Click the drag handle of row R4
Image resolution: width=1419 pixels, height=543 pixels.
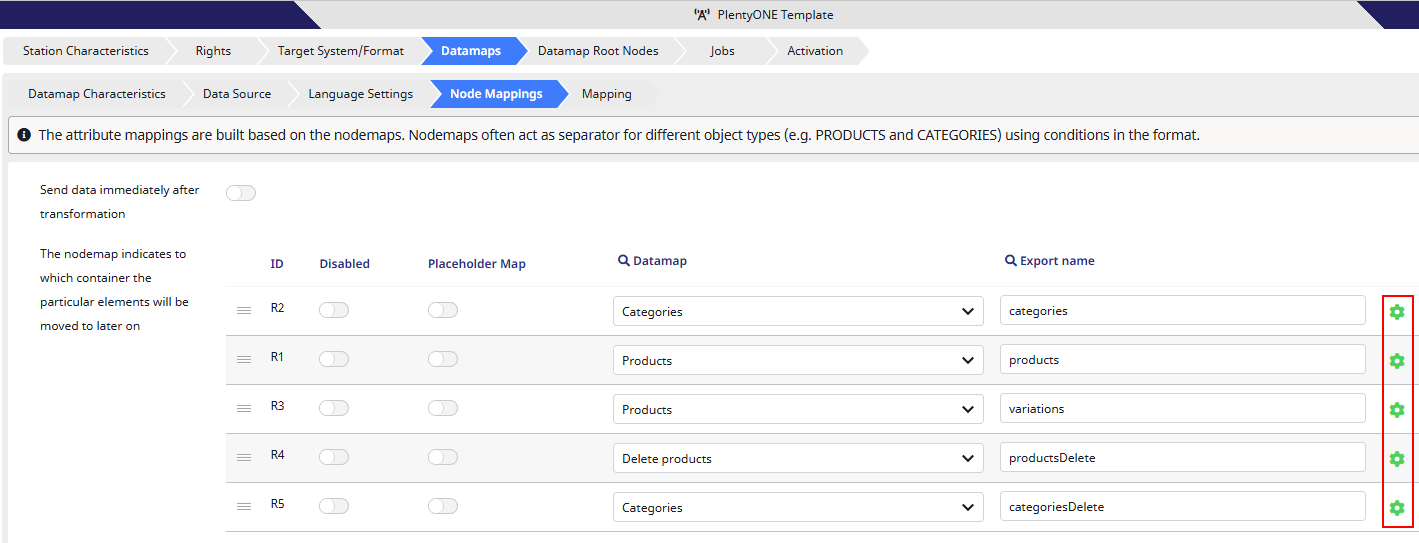(x=244, y=458)
